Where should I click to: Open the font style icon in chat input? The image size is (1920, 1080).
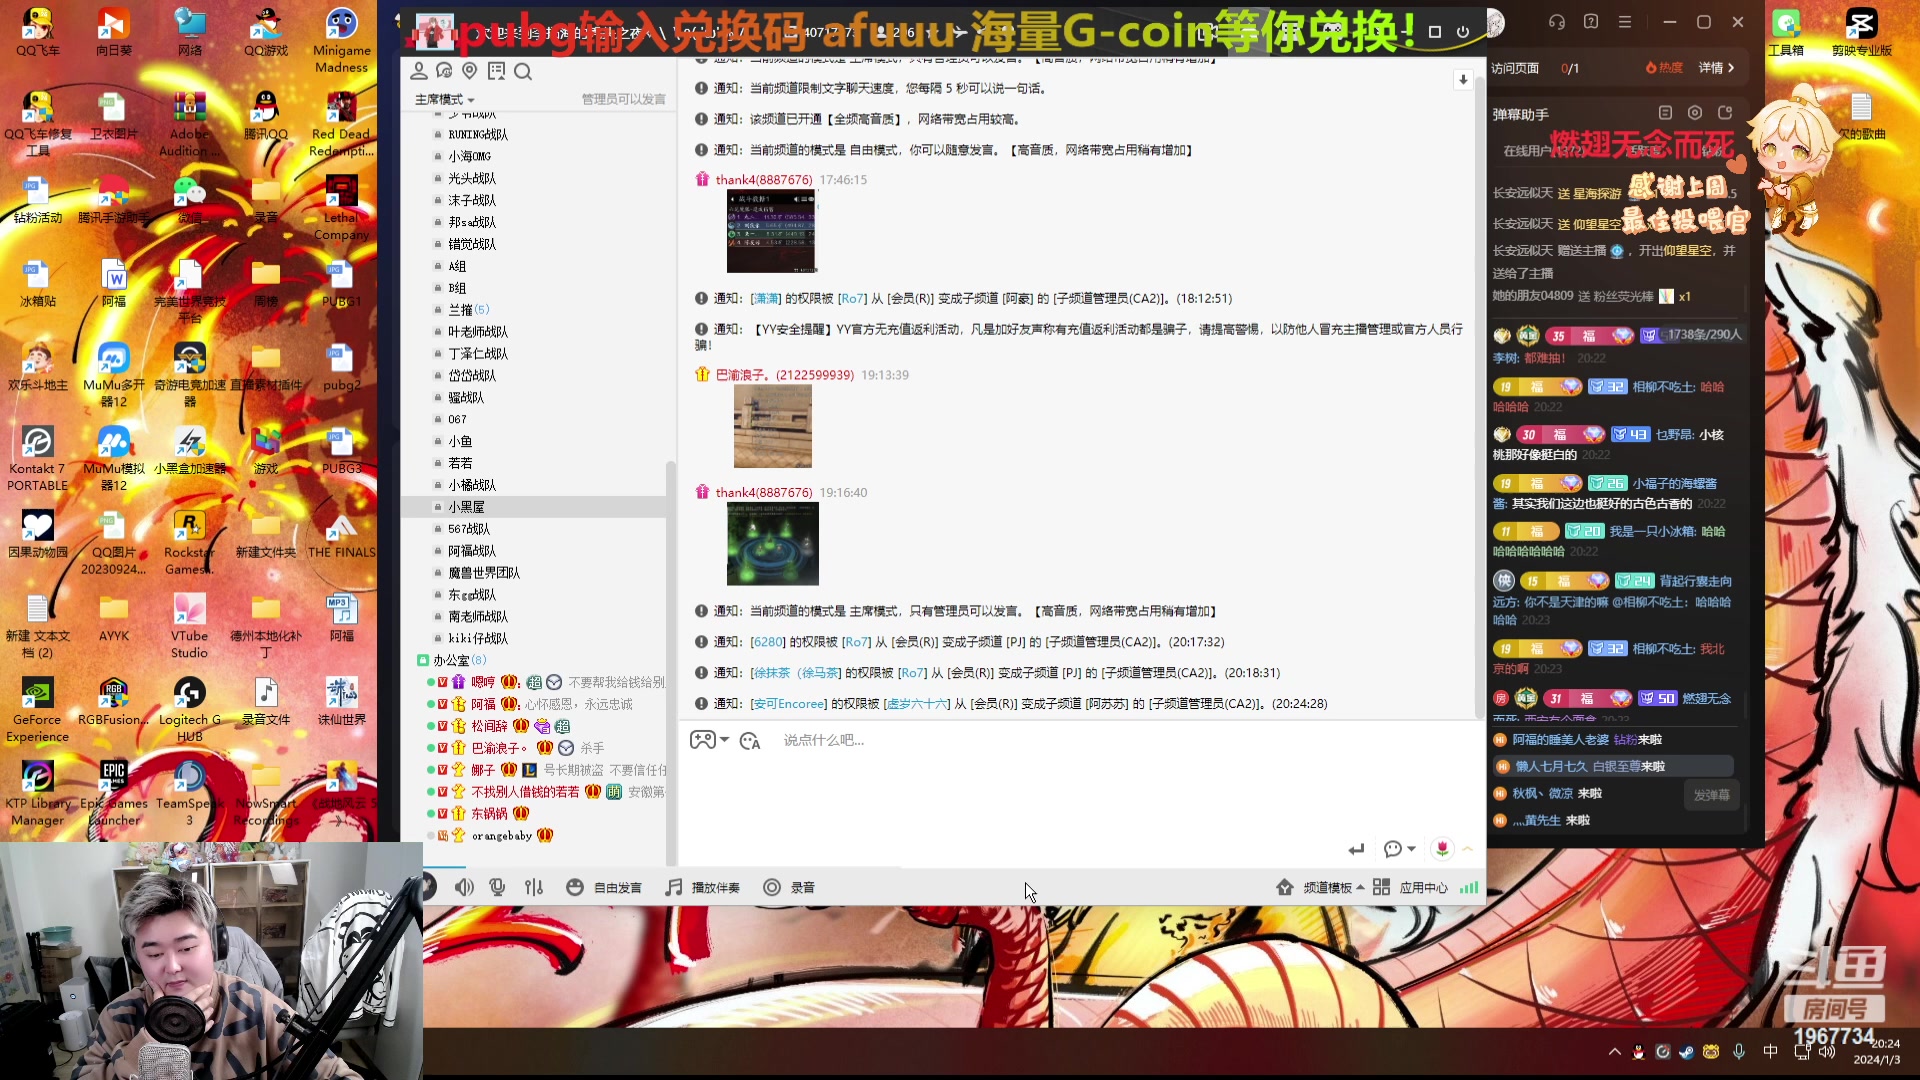(750, 741)
